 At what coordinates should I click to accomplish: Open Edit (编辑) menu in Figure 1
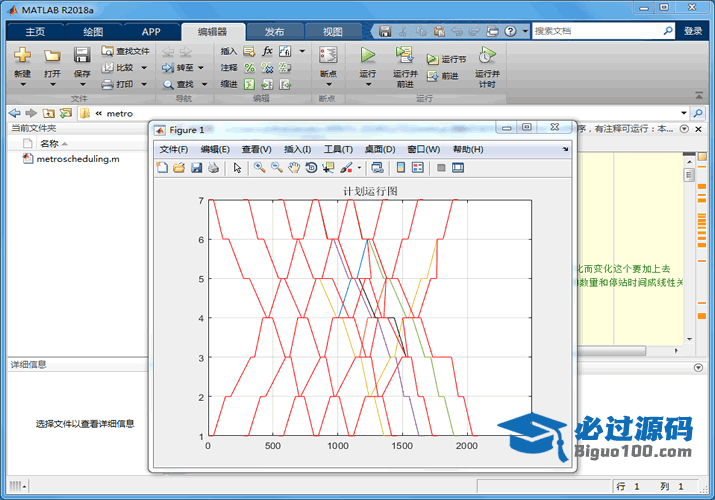(215, 149)
